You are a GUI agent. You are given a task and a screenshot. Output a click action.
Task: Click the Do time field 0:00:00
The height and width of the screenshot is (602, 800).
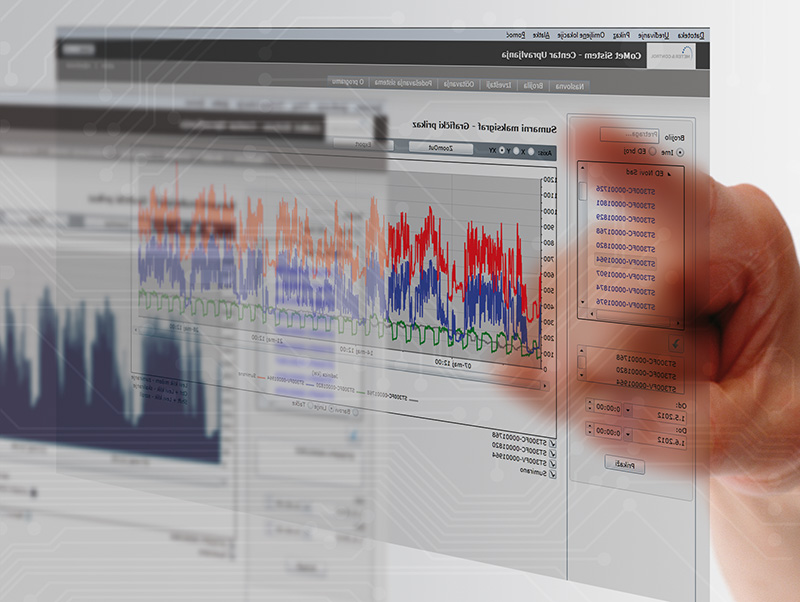tap(607, 432)
